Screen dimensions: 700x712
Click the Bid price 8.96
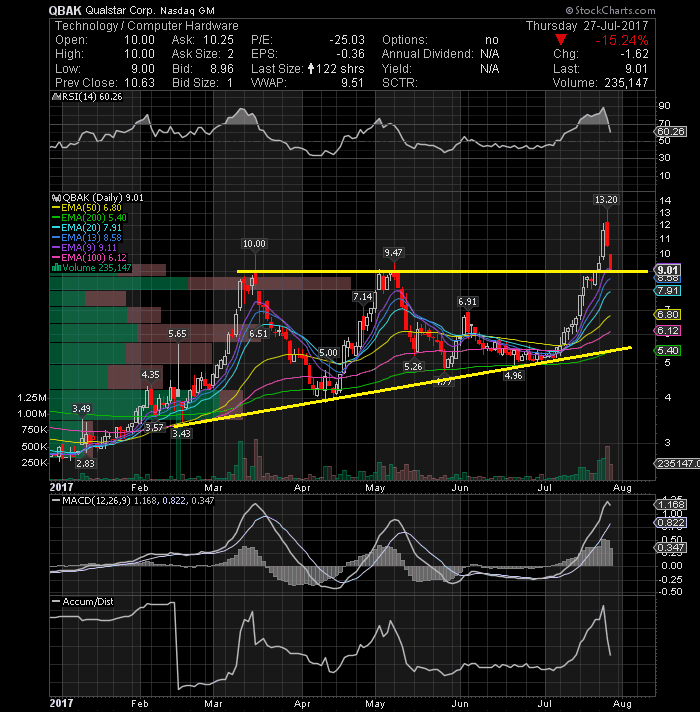(222, 69)
